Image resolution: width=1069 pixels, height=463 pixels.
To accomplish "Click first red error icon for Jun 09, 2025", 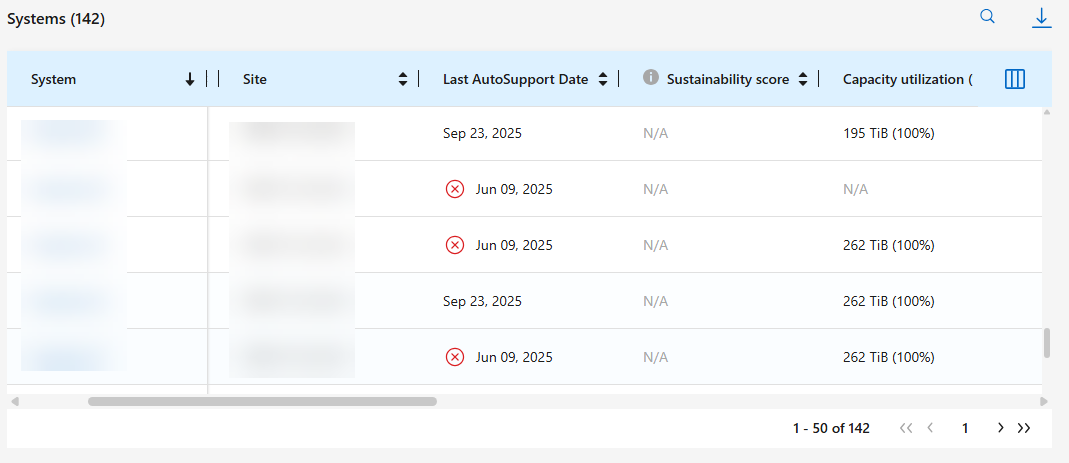I will (x=455, y=189).
